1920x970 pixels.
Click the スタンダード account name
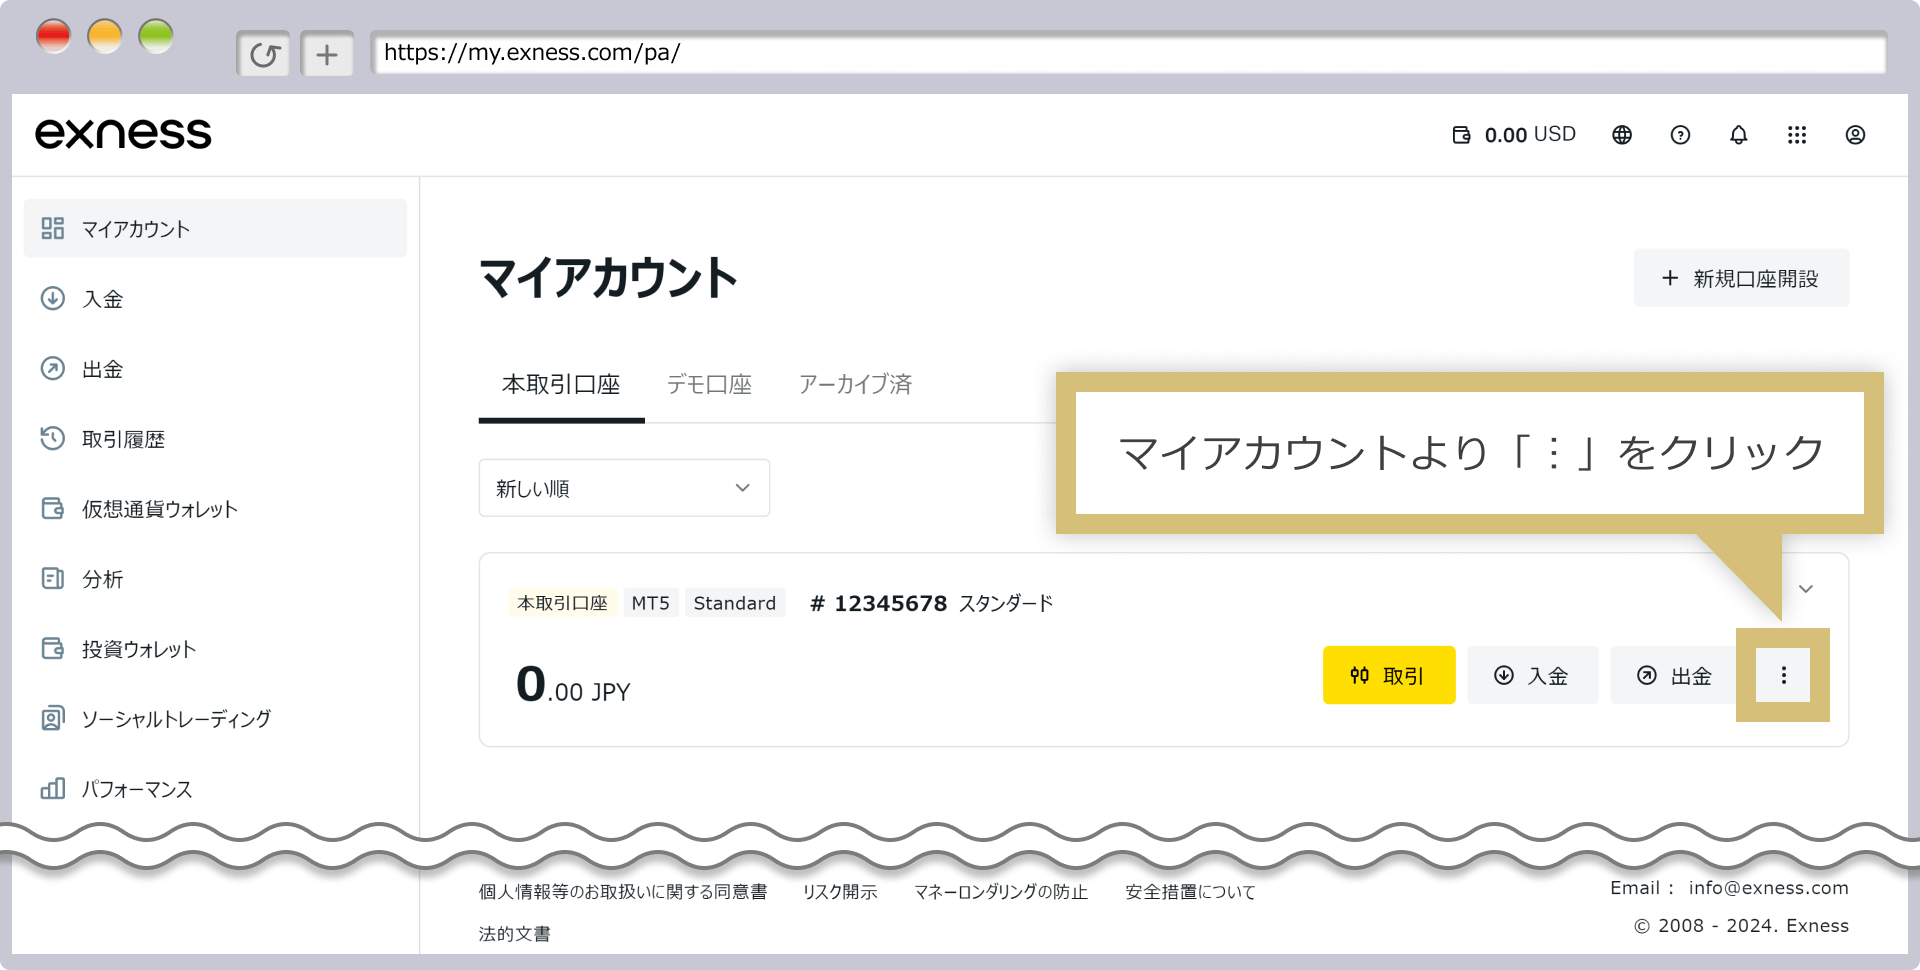1006,603
